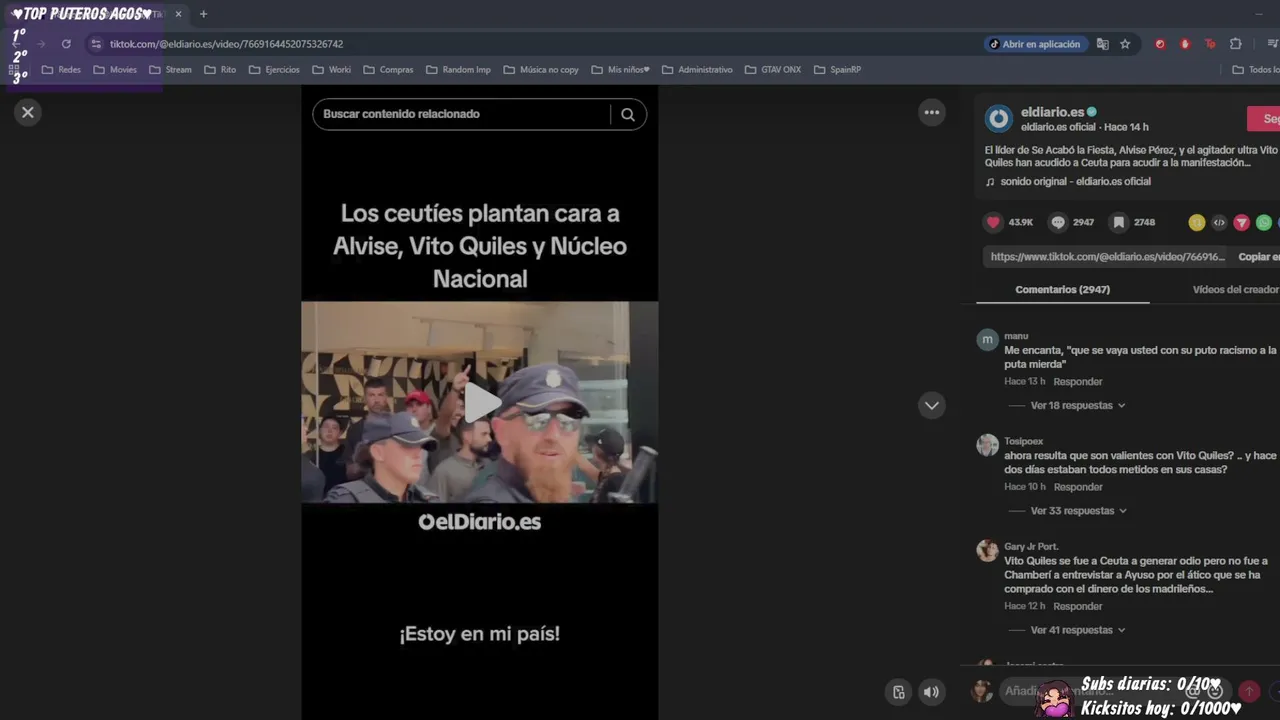This screenshot has height=720, width=1280.
Task: Expand 33 replies under Tosipoex's comment
Action: [1078, 511]
